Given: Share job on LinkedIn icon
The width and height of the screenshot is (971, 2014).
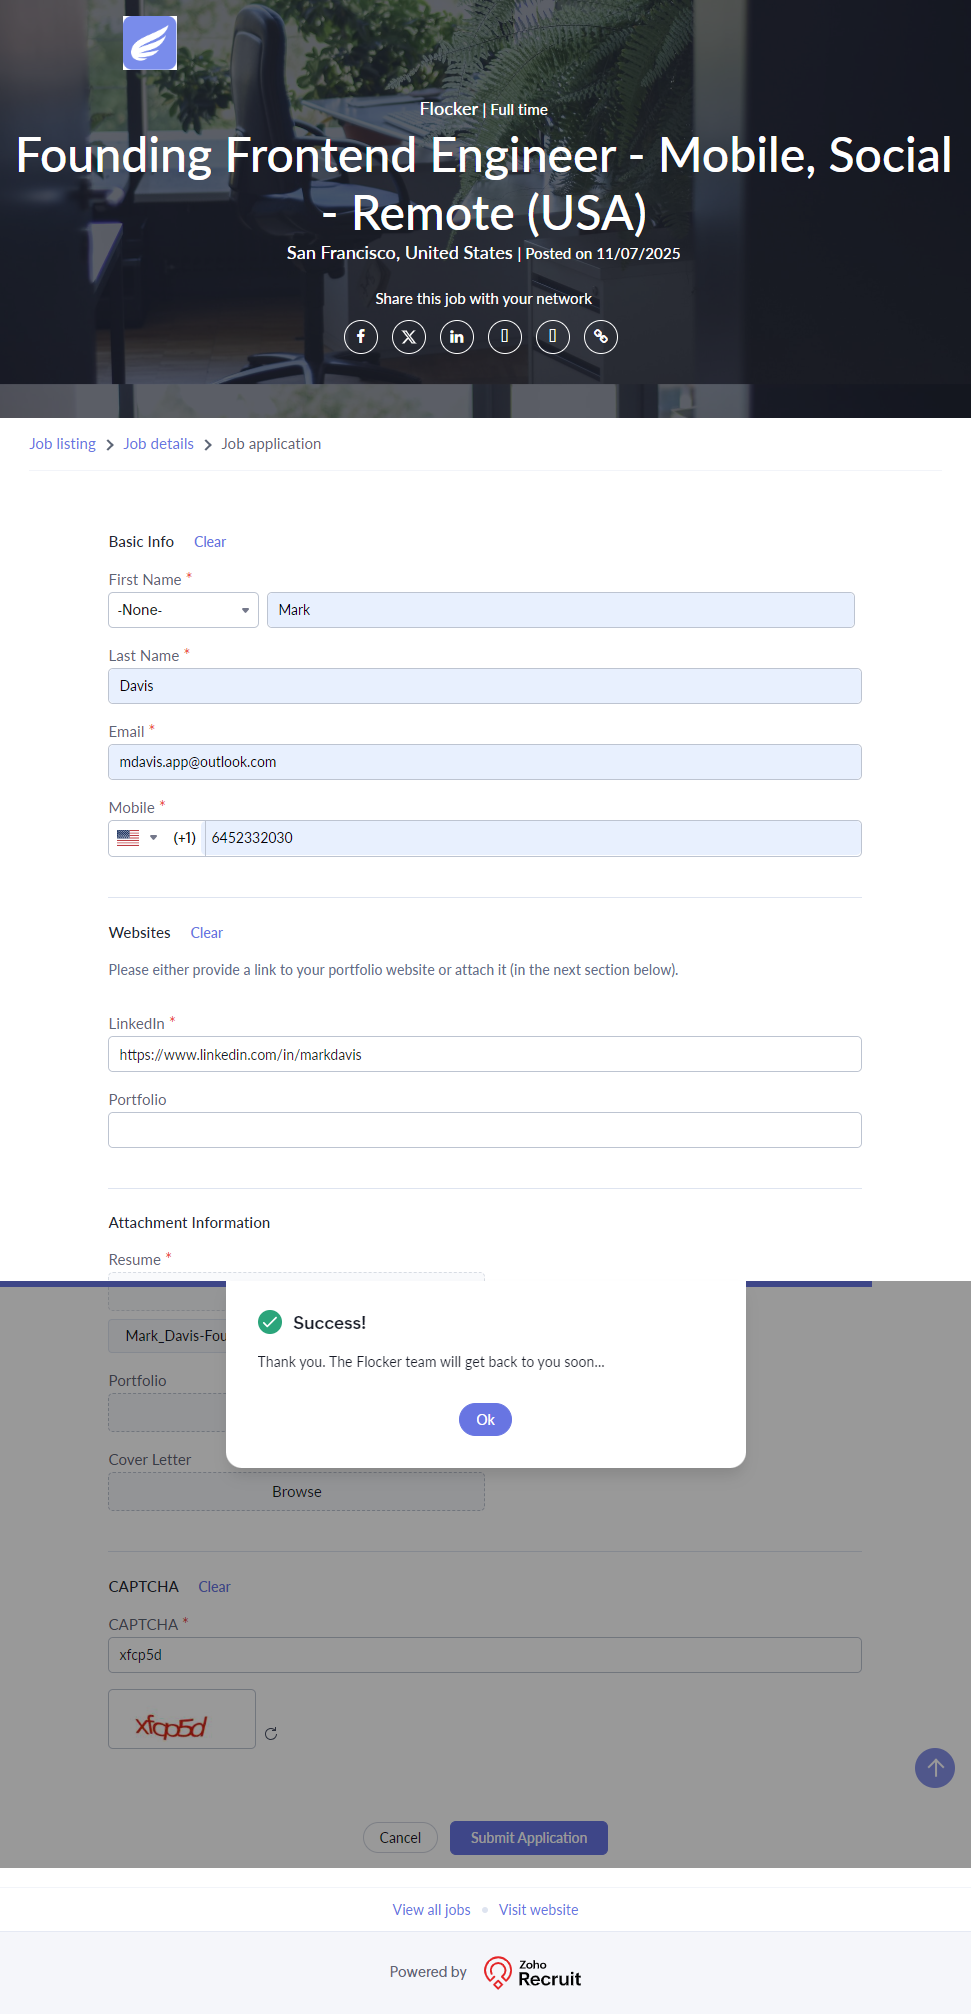Looking at the screenshot, I should [457, 337].
